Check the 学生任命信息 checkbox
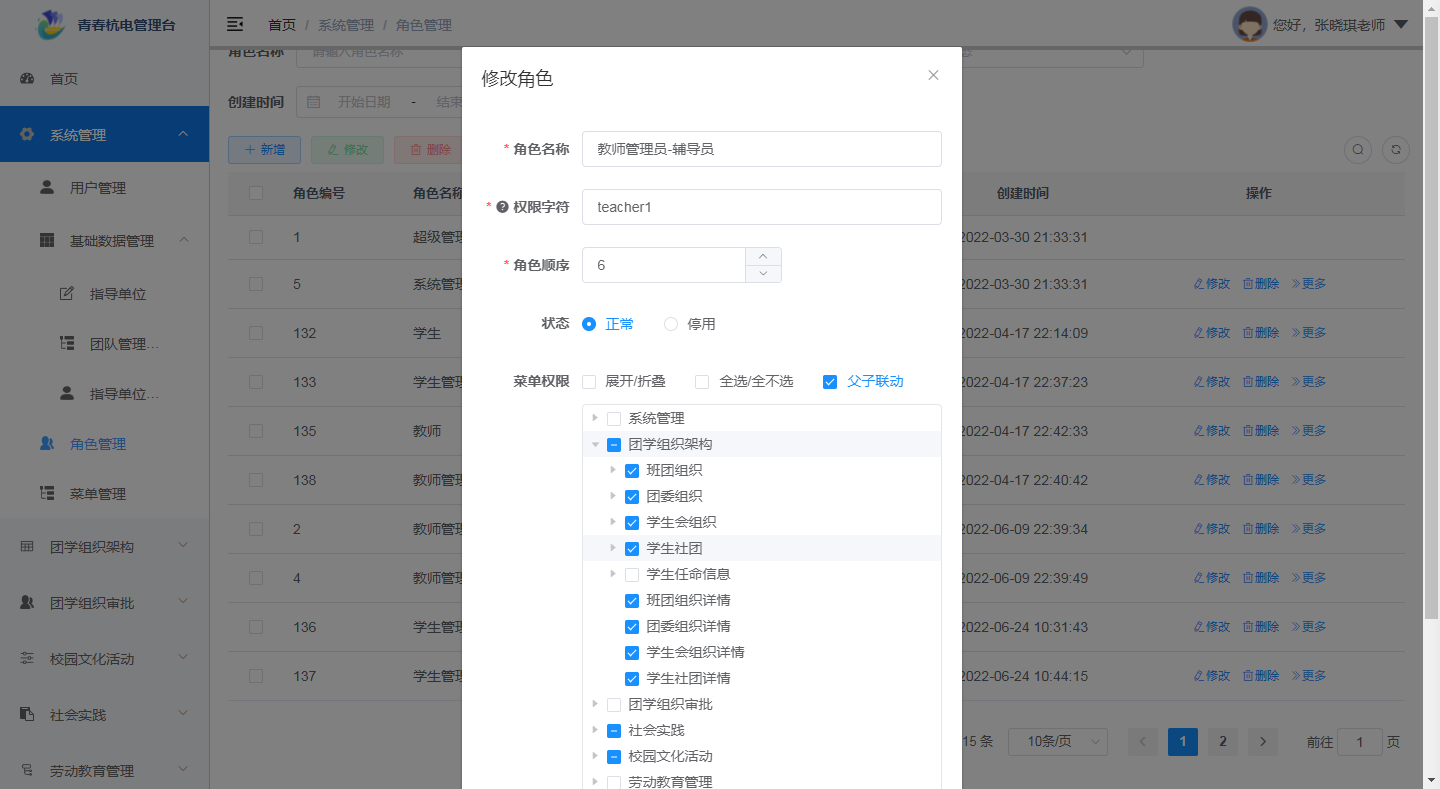 632,574
